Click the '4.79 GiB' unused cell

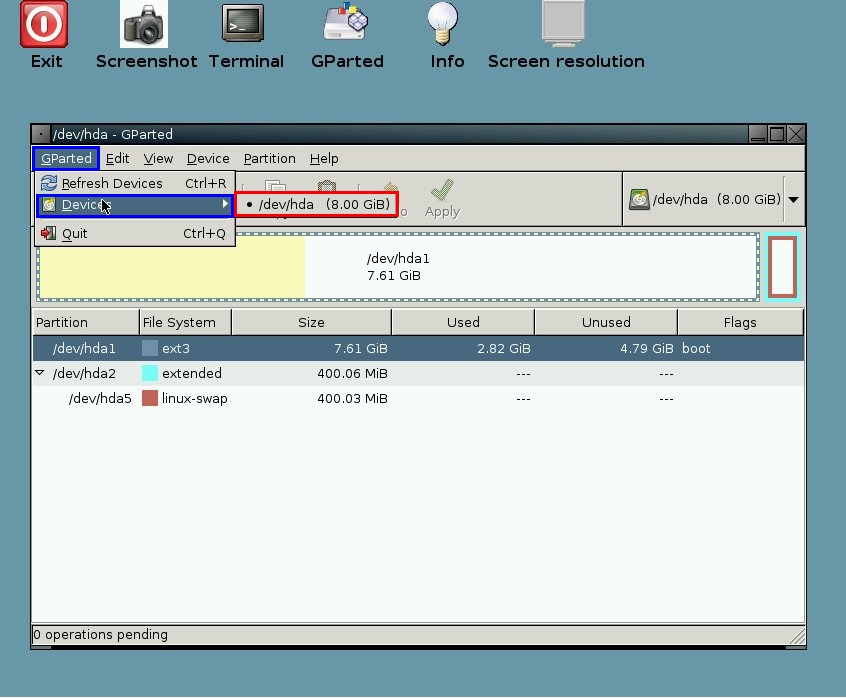646,348
